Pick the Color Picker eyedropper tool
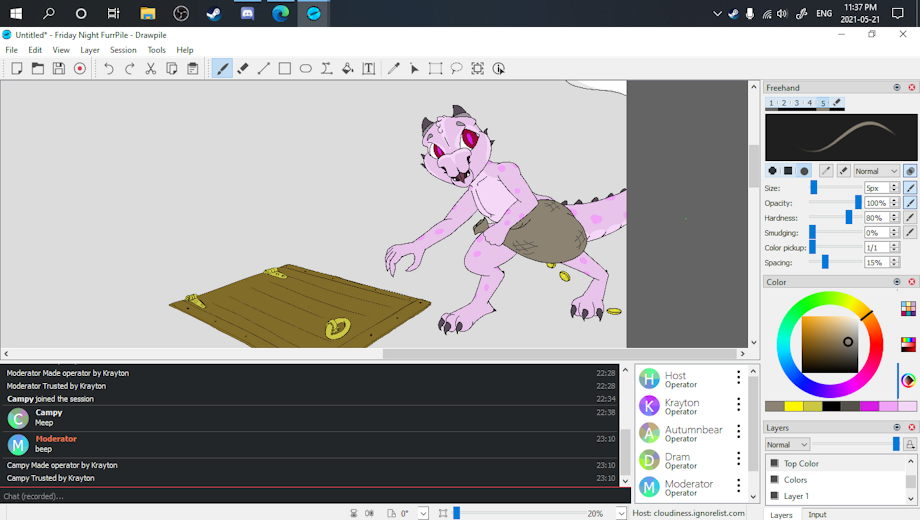Screen dimensions: 920x520 coord(393,69)
